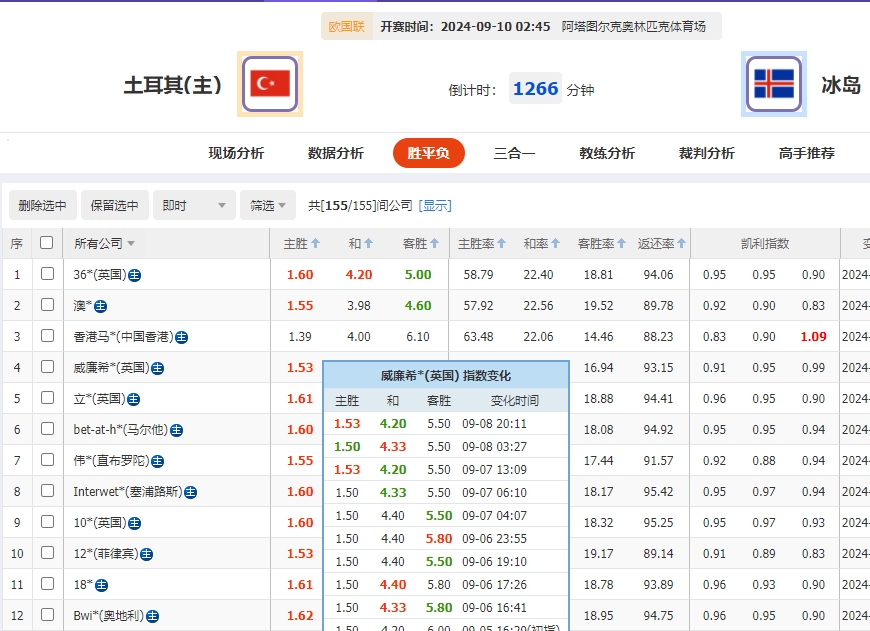Click the 删除选中 button
Viewport: 870px width, 631px height.
point(41,205)
